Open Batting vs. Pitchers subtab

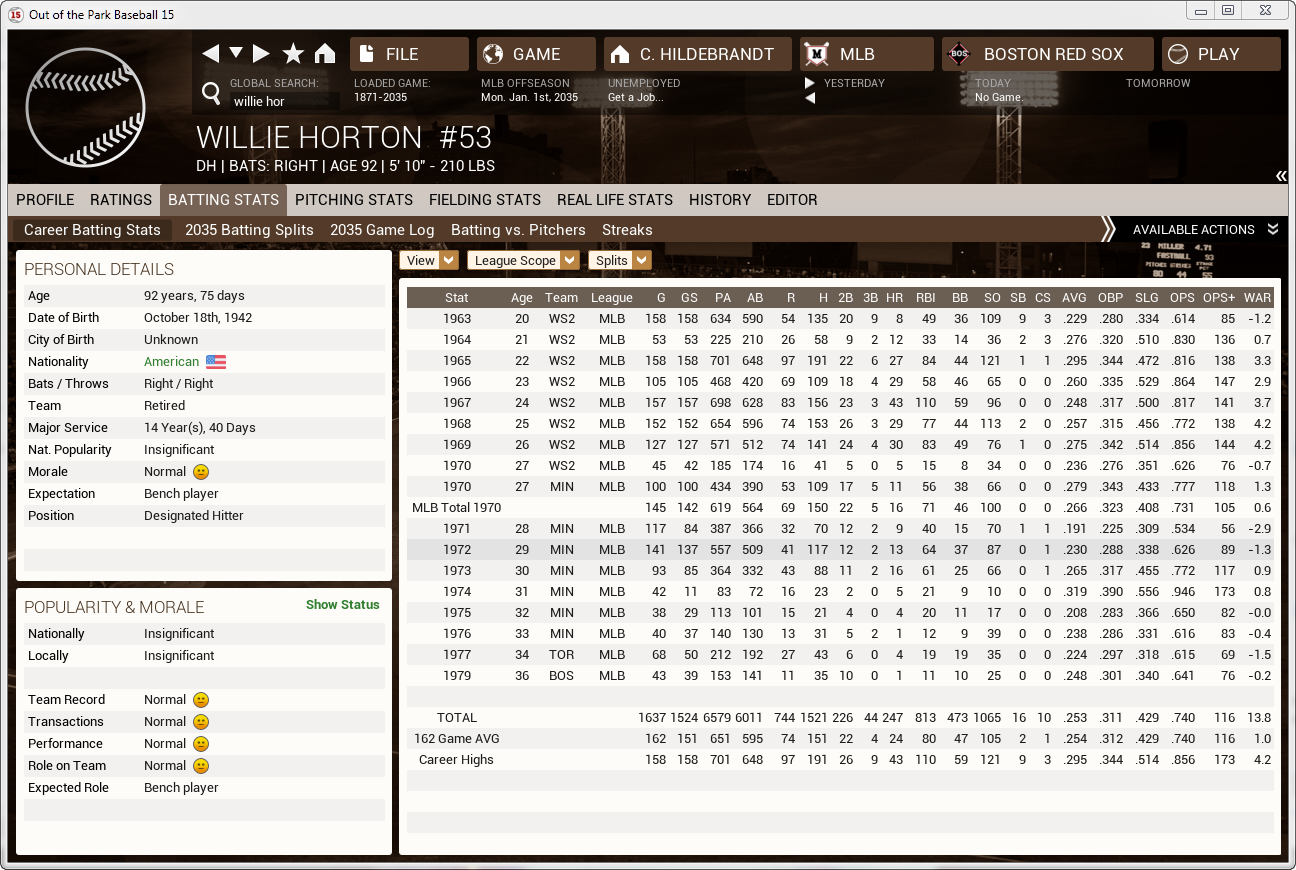point(518,230)
